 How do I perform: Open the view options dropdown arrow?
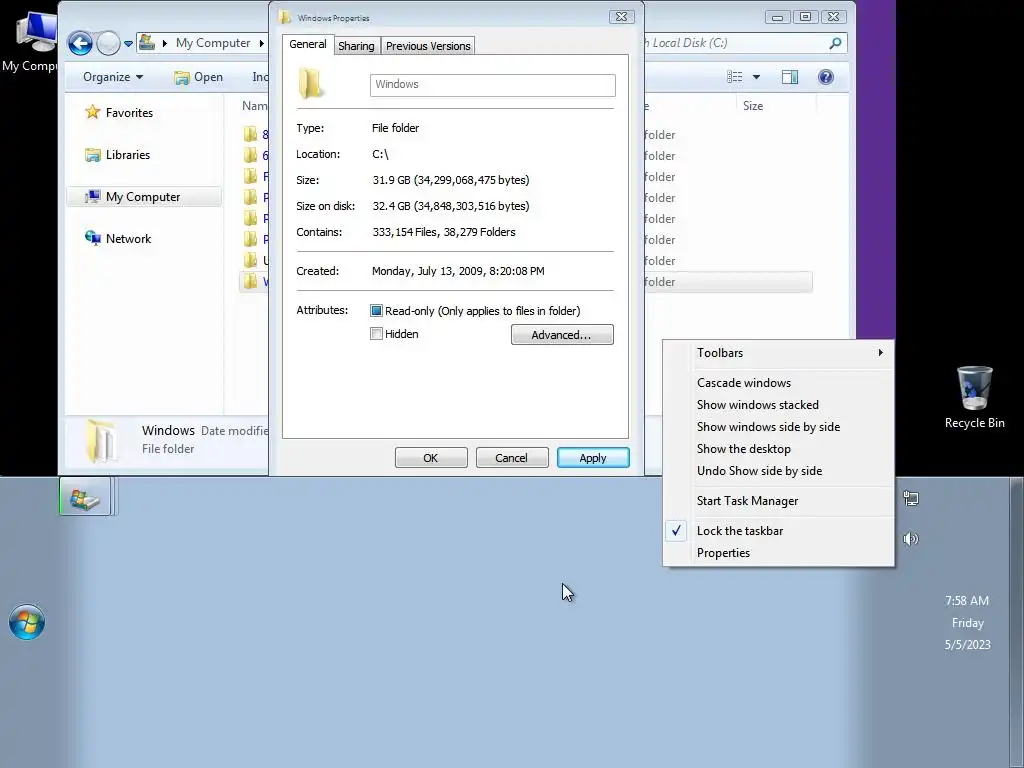[756, 77]
